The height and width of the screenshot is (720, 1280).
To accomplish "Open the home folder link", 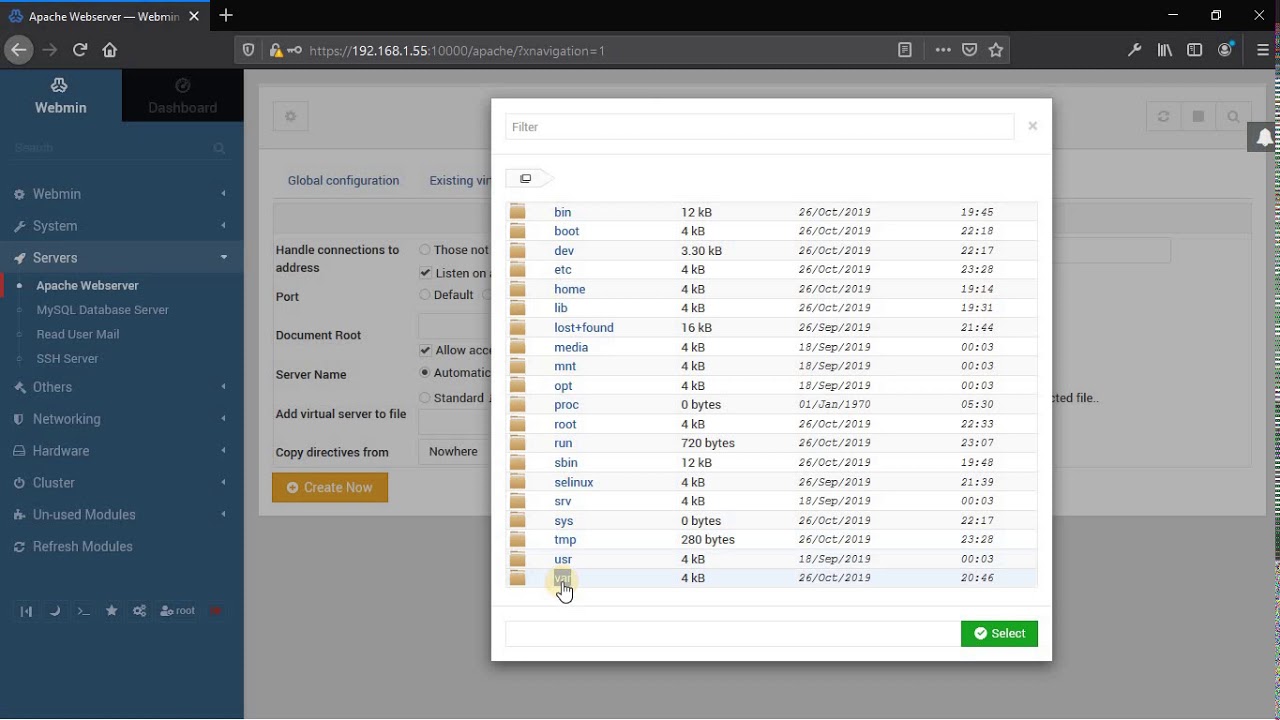I will click(570, 289).
